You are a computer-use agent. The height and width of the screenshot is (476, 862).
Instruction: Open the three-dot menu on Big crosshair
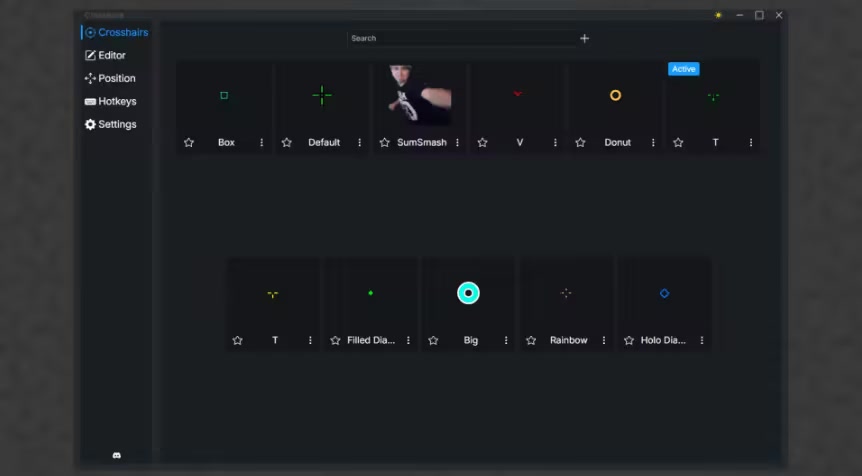click(x=505, y=340)
